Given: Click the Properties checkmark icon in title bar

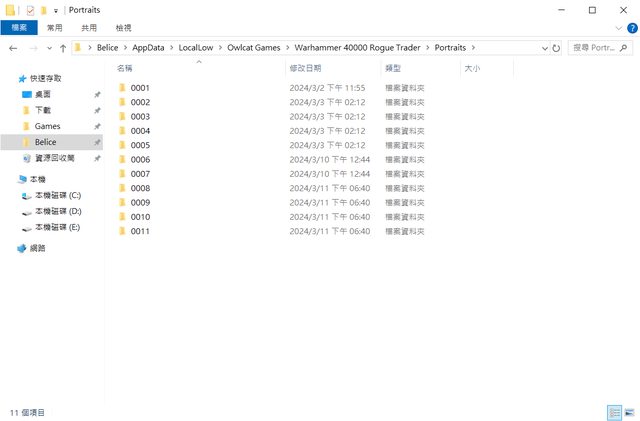Looking at the screenshot, I should [x=30, y=10].
